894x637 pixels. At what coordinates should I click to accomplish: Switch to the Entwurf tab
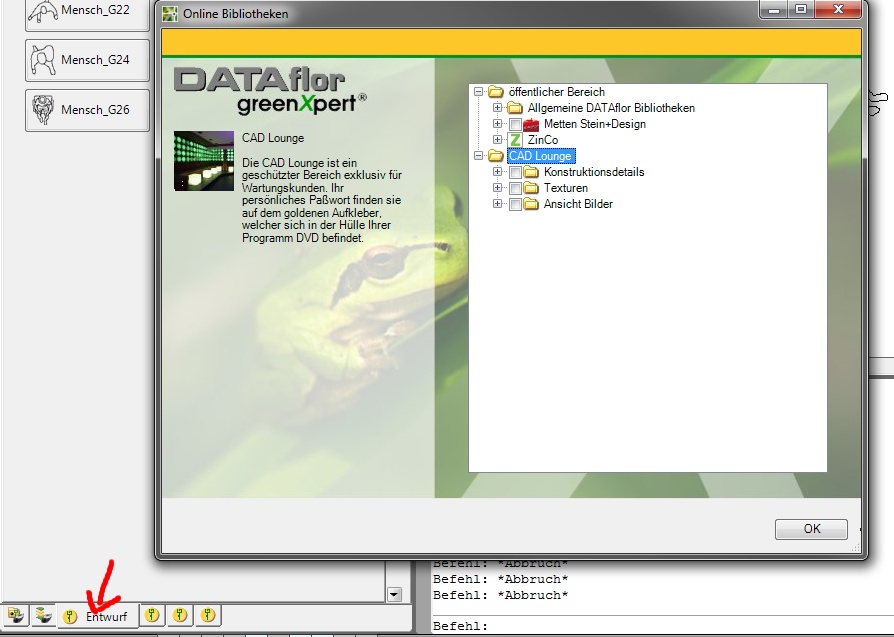coord(98,616)
